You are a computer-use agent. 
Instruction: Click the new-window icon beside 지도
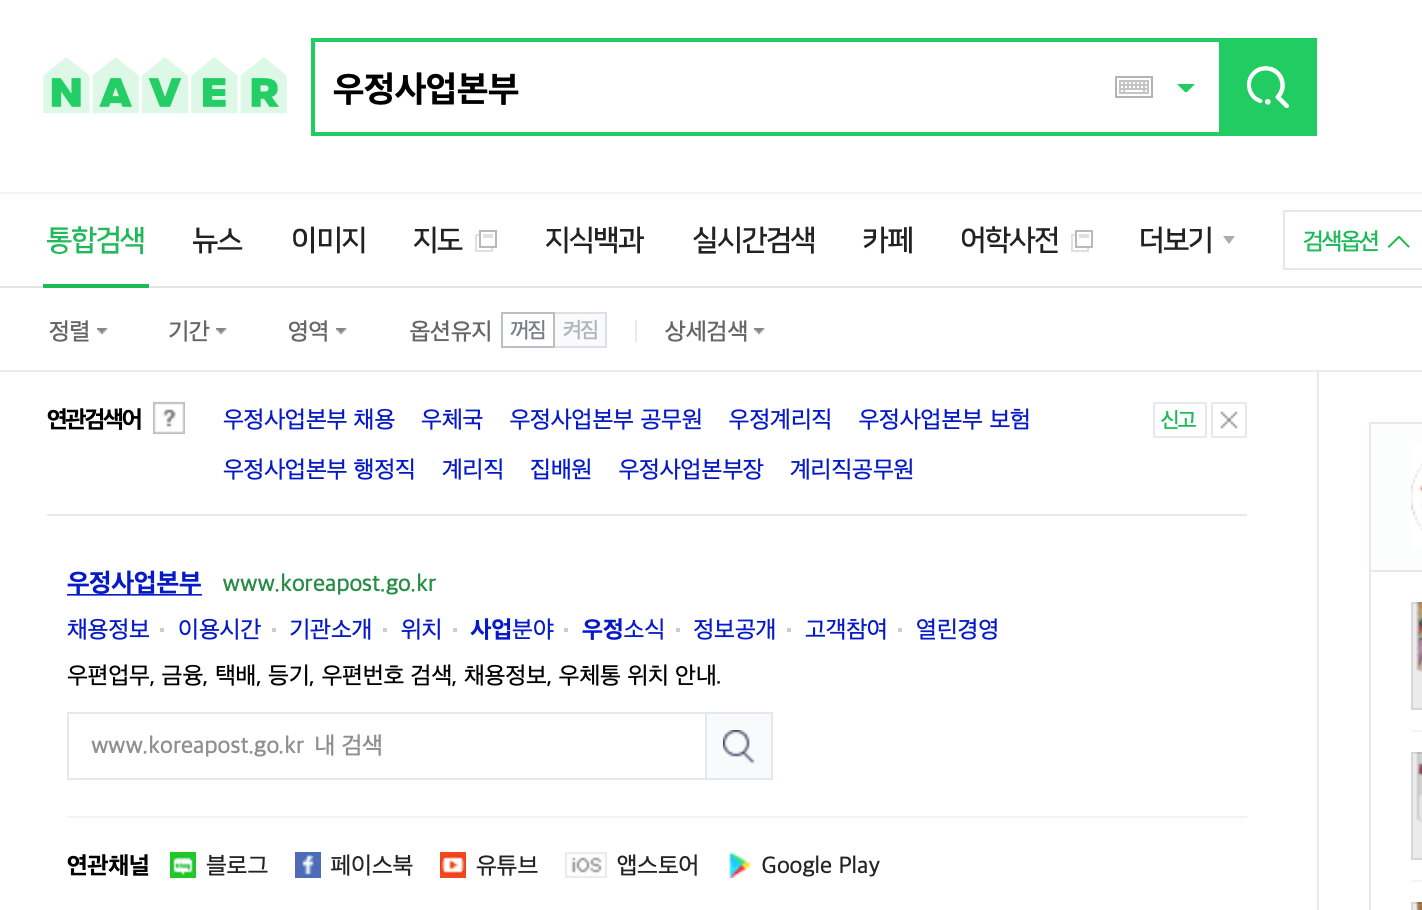coord(487,240)
